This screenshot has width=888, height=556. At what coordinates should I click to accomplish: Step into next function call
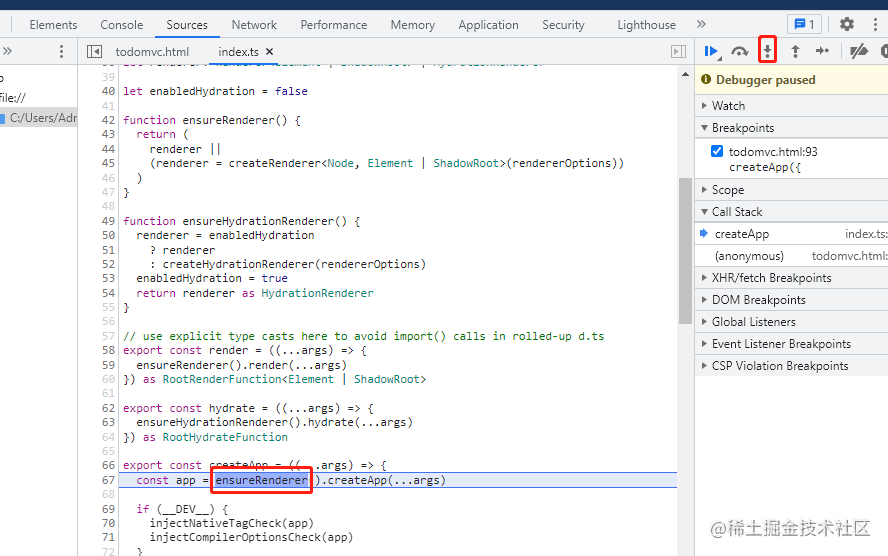(767, 52)
